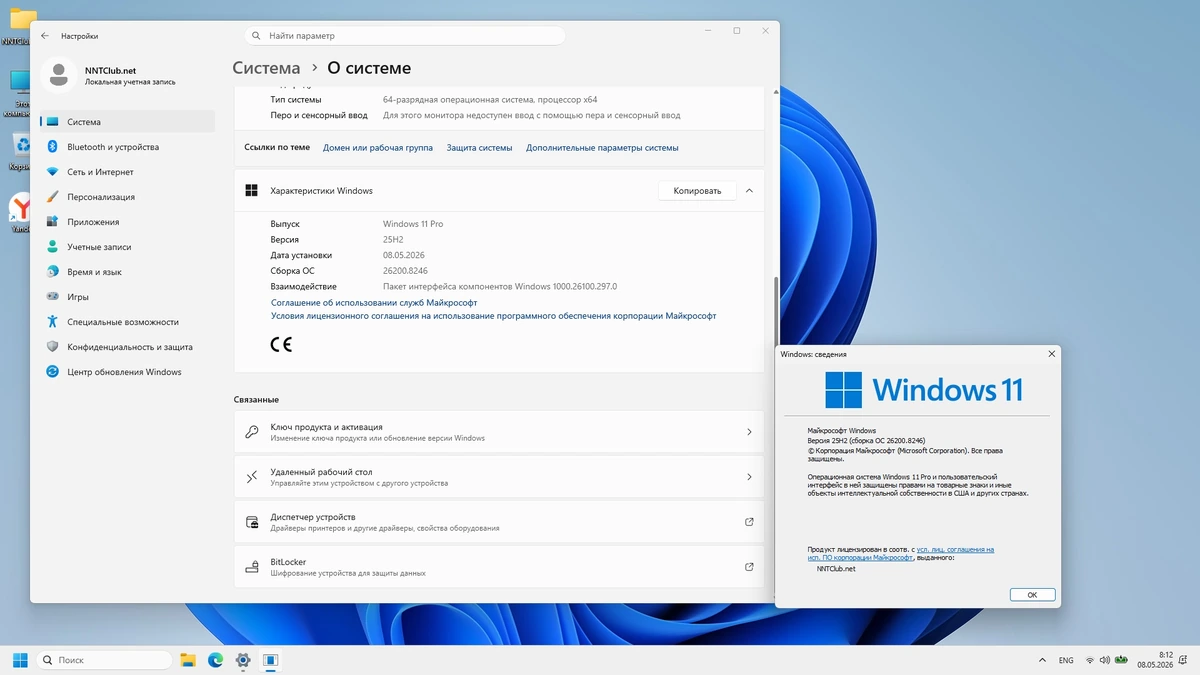The image size is (1200, 675).
Task: Click the remote desktop icon
Action: click(x=252, y=477)
